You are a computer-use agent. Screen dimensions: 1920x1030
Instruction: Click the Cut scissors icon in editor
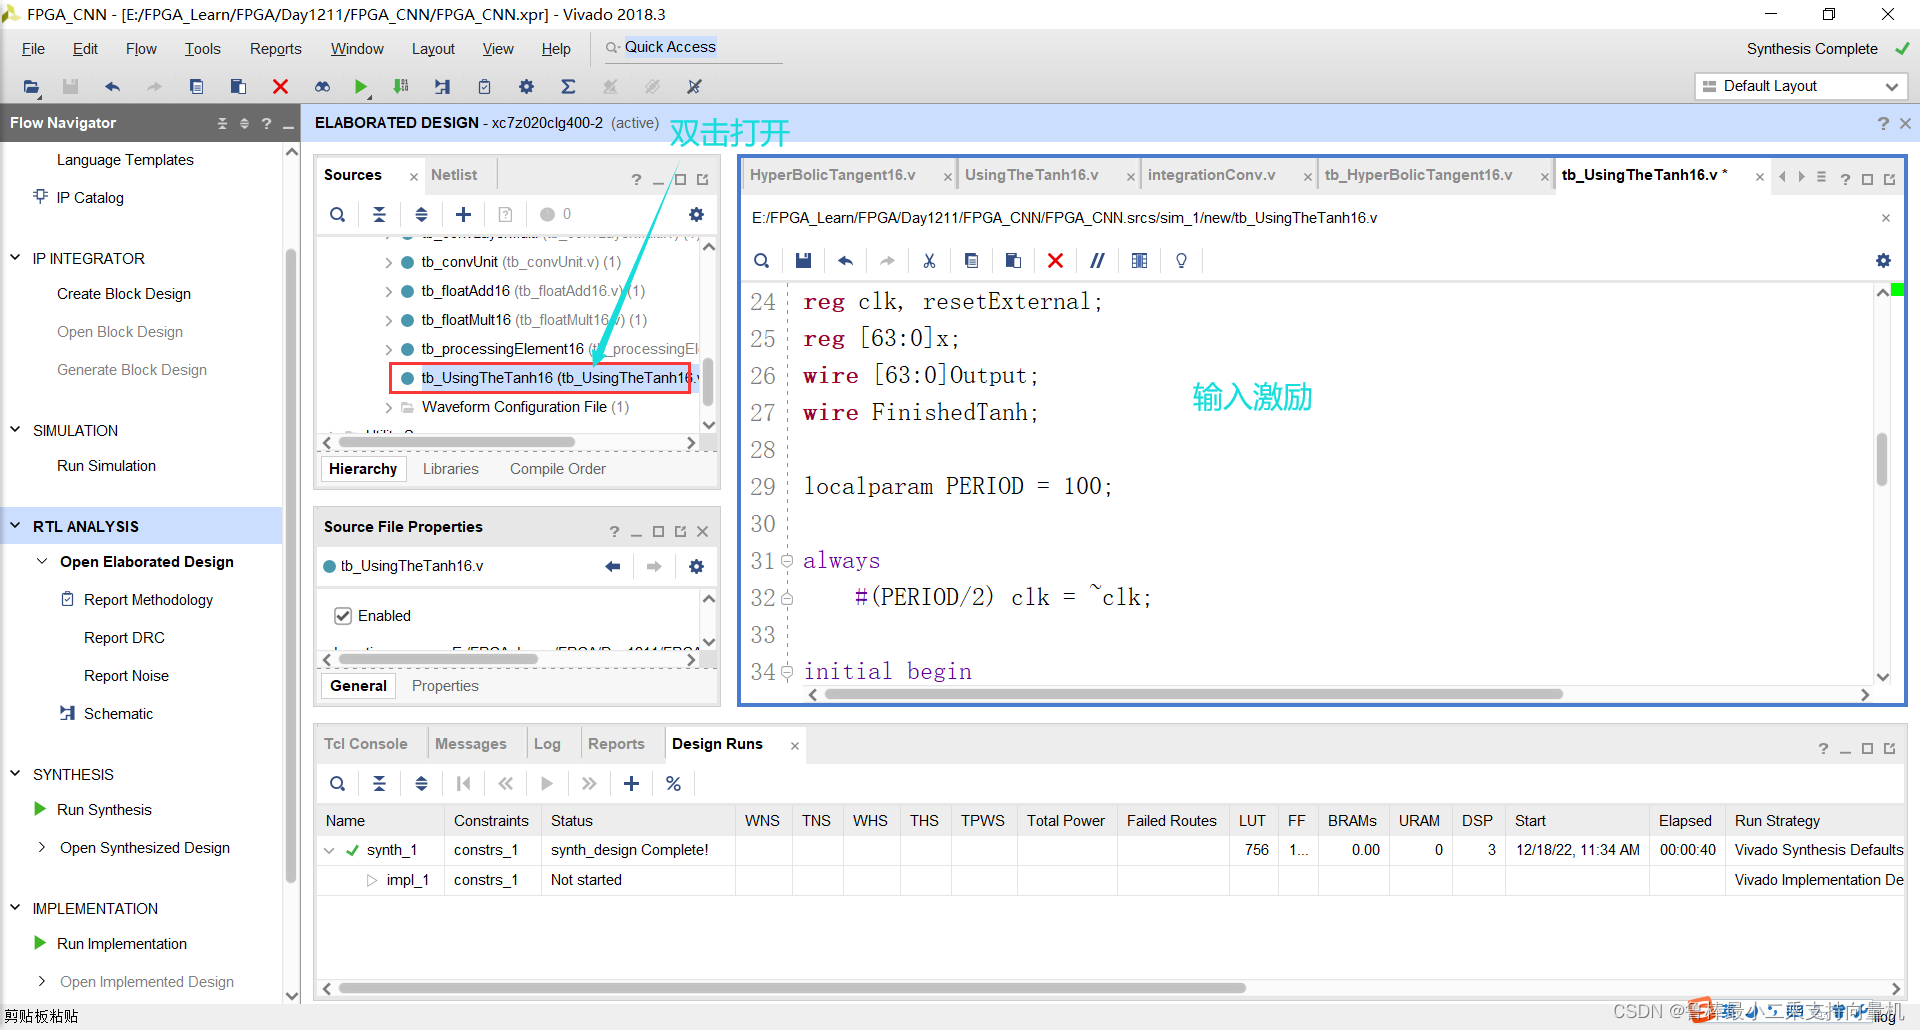click(929, 261)
